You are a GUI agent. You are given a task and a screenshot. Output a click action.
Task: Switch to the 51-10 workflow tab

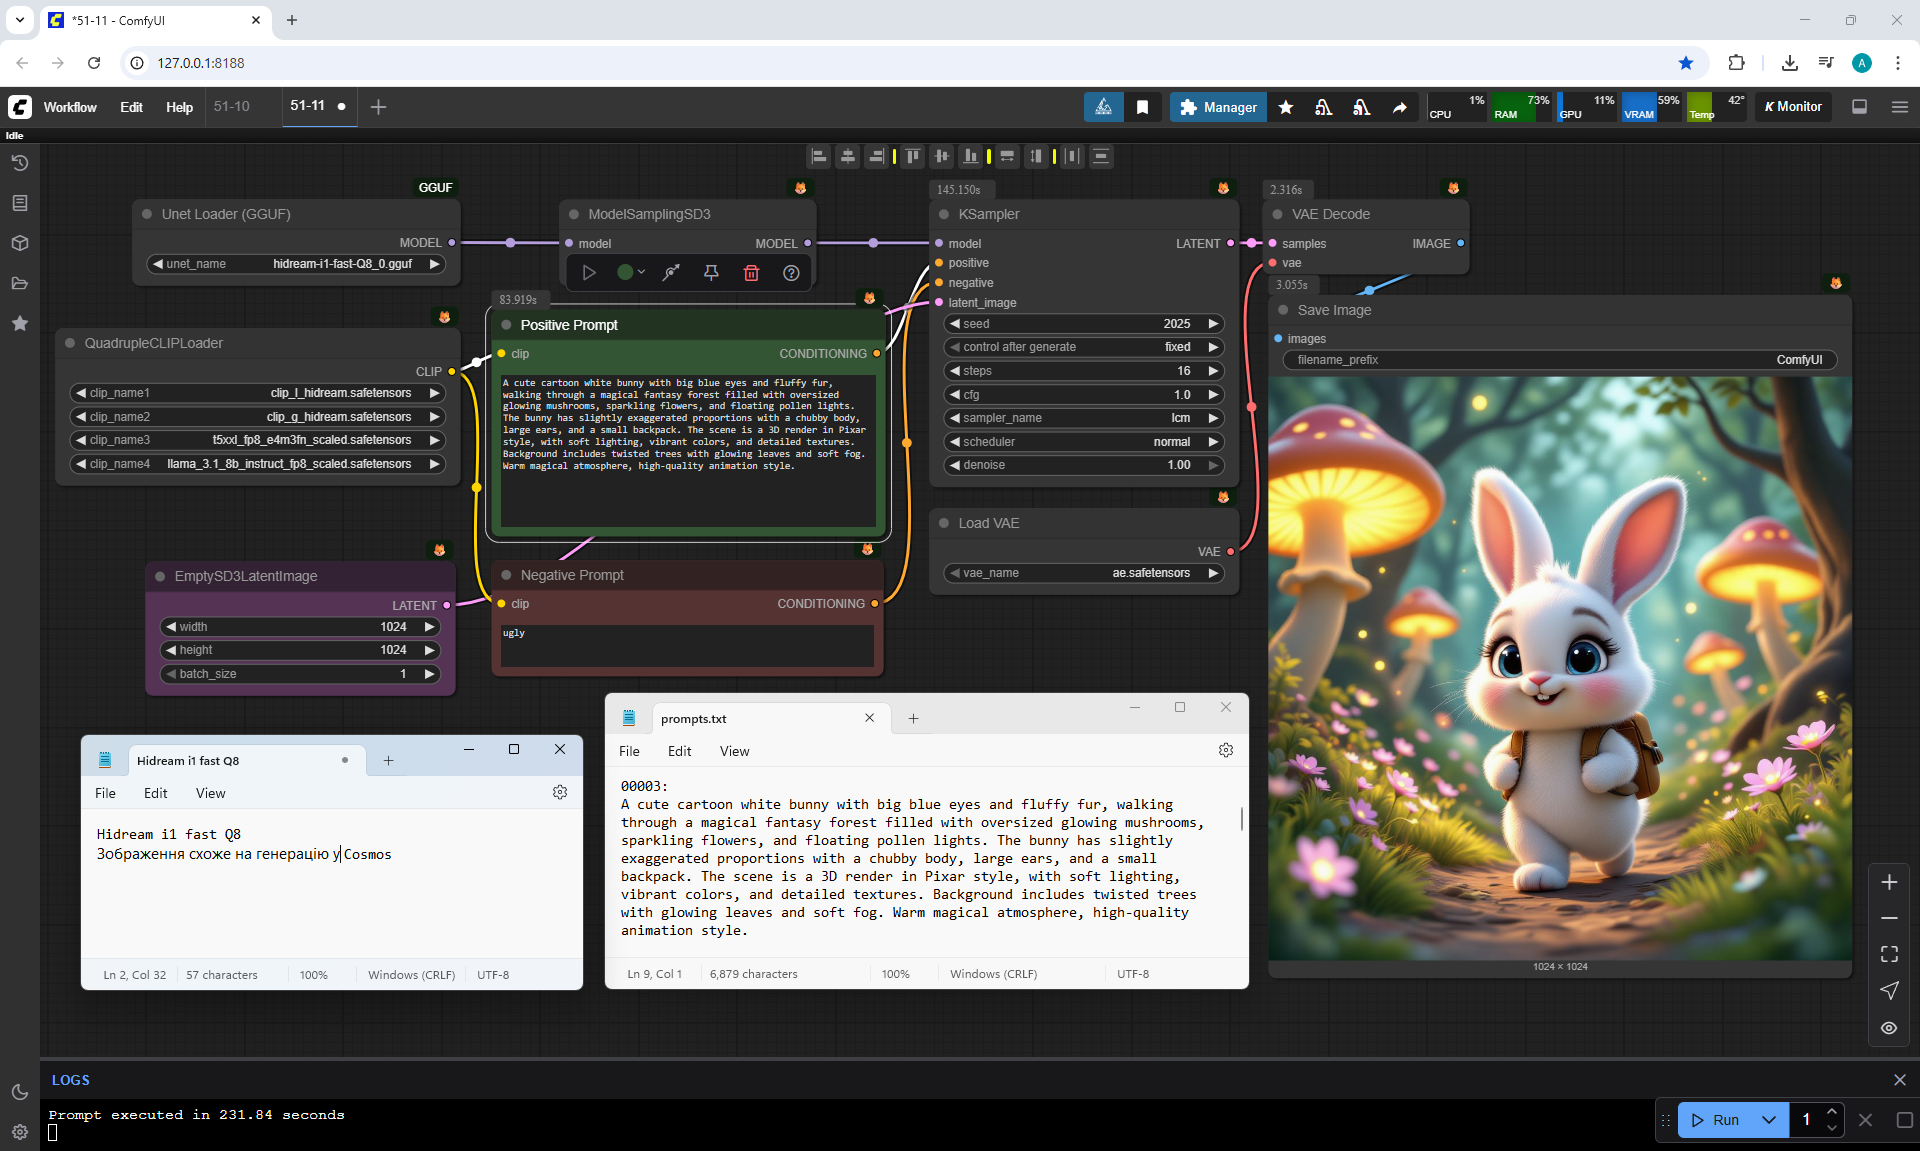(x=232, y=106)
